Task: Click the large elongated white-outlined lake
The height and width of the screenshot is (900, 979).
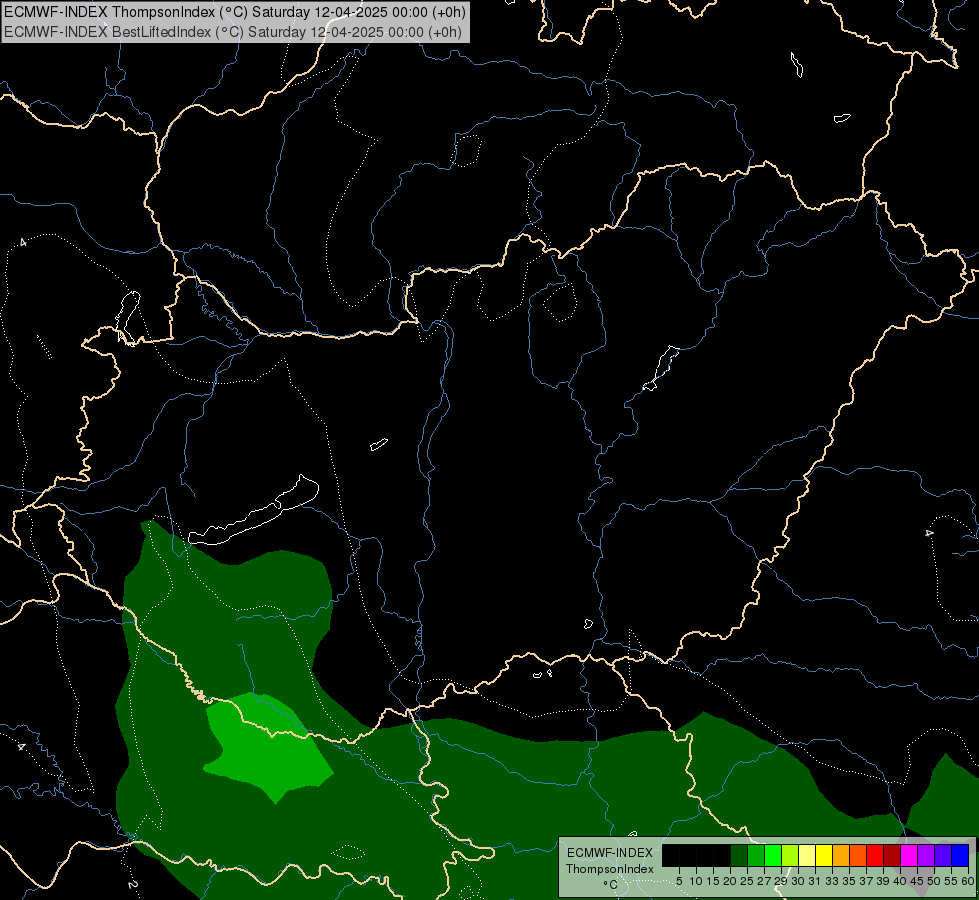Action: (253, 511)
